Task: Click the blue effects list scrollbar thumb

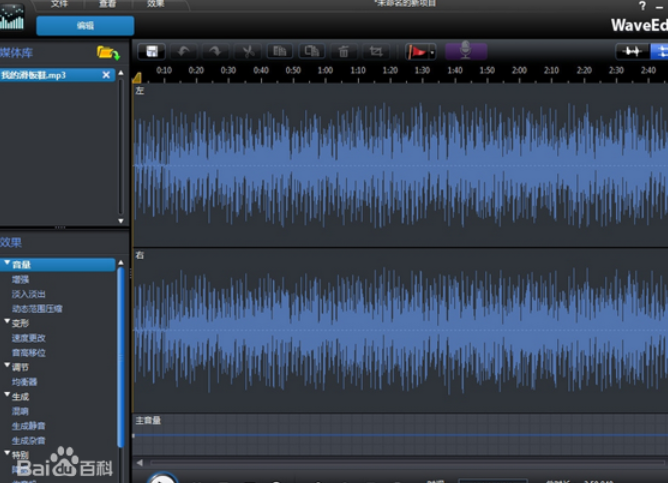Action: pyautogui.click(x=121, y=358)
